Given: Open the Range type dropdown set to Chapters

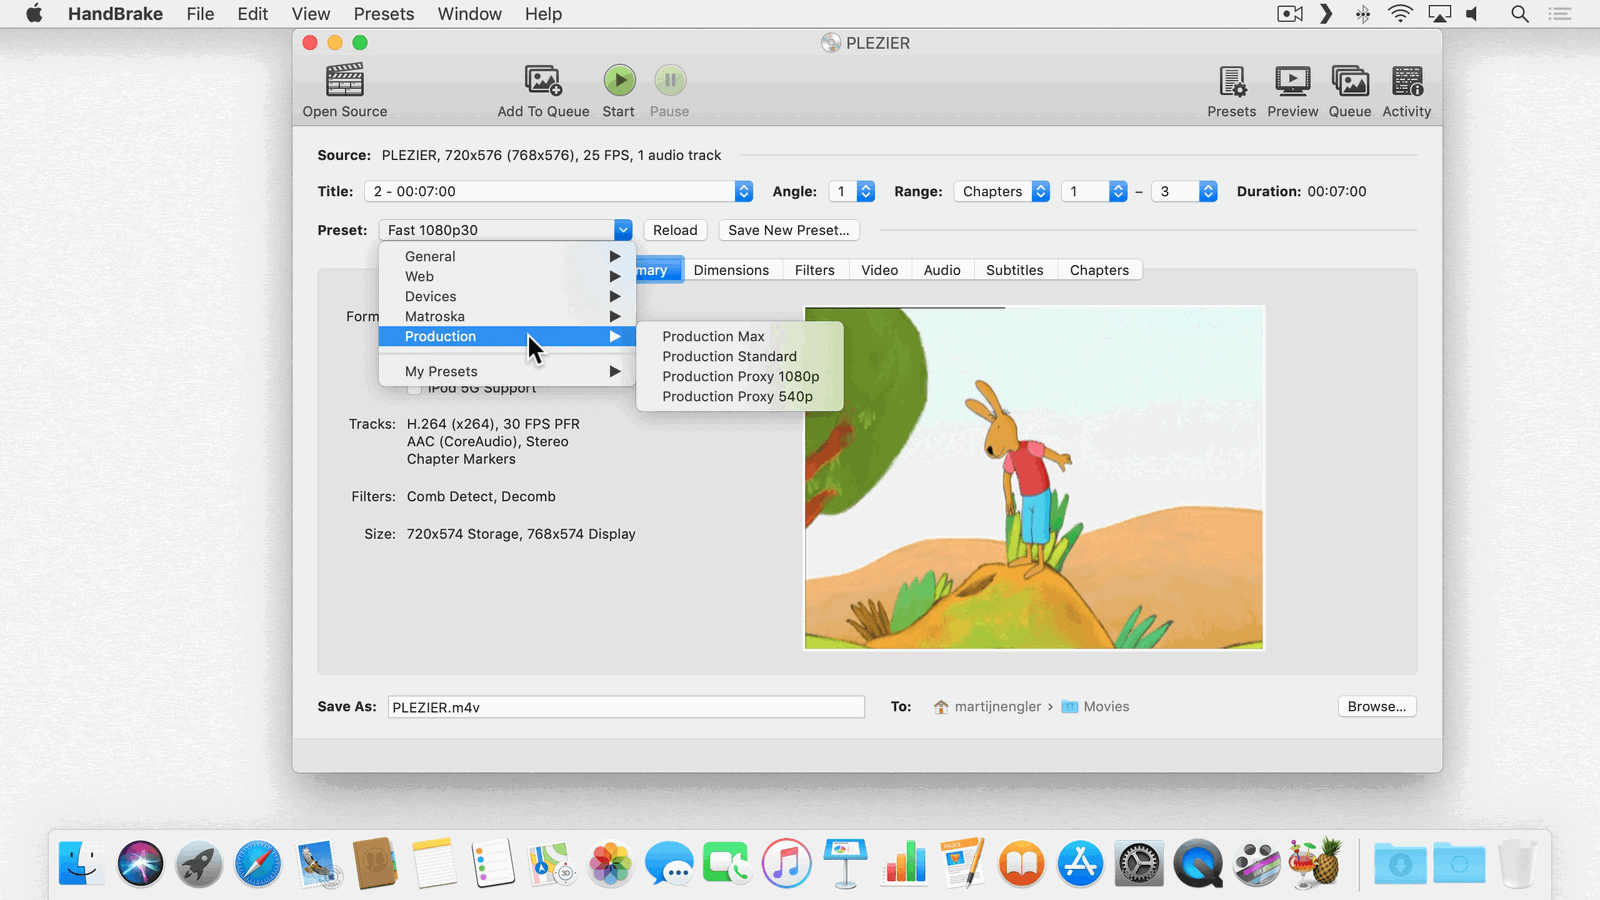Looking at the screenshot, I should click(x=1001, y=191).
